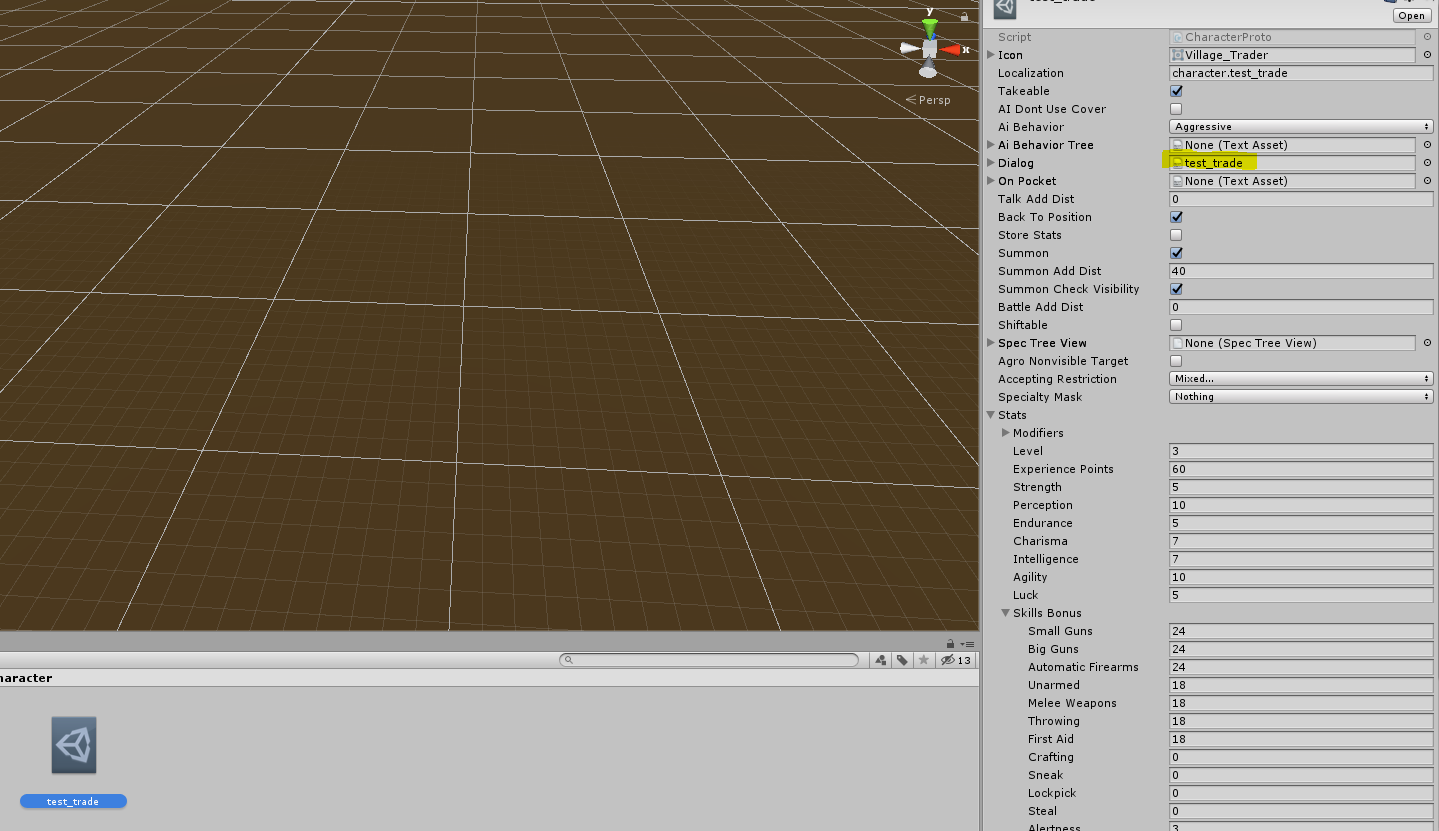Image resolution: width=1439 pixels, height=831 pixels.
Task: Click the center cube of the scene gizmo
Action: point(930,48)
